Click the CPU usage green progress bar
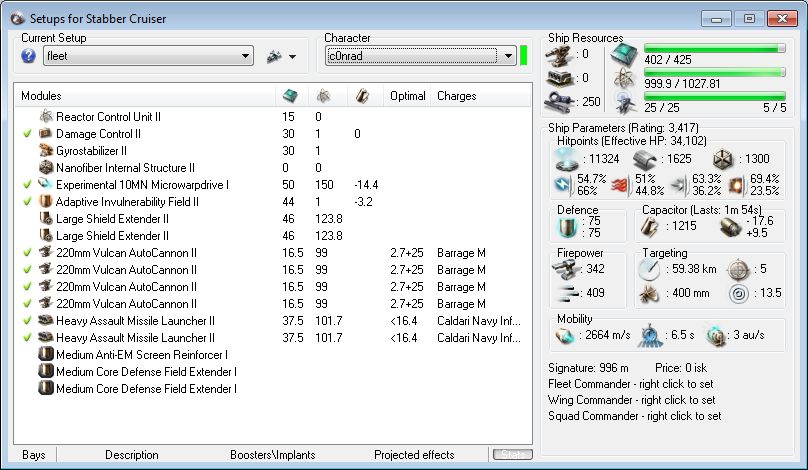The height and width of the screenshot is (470, 808). (715, 48)
